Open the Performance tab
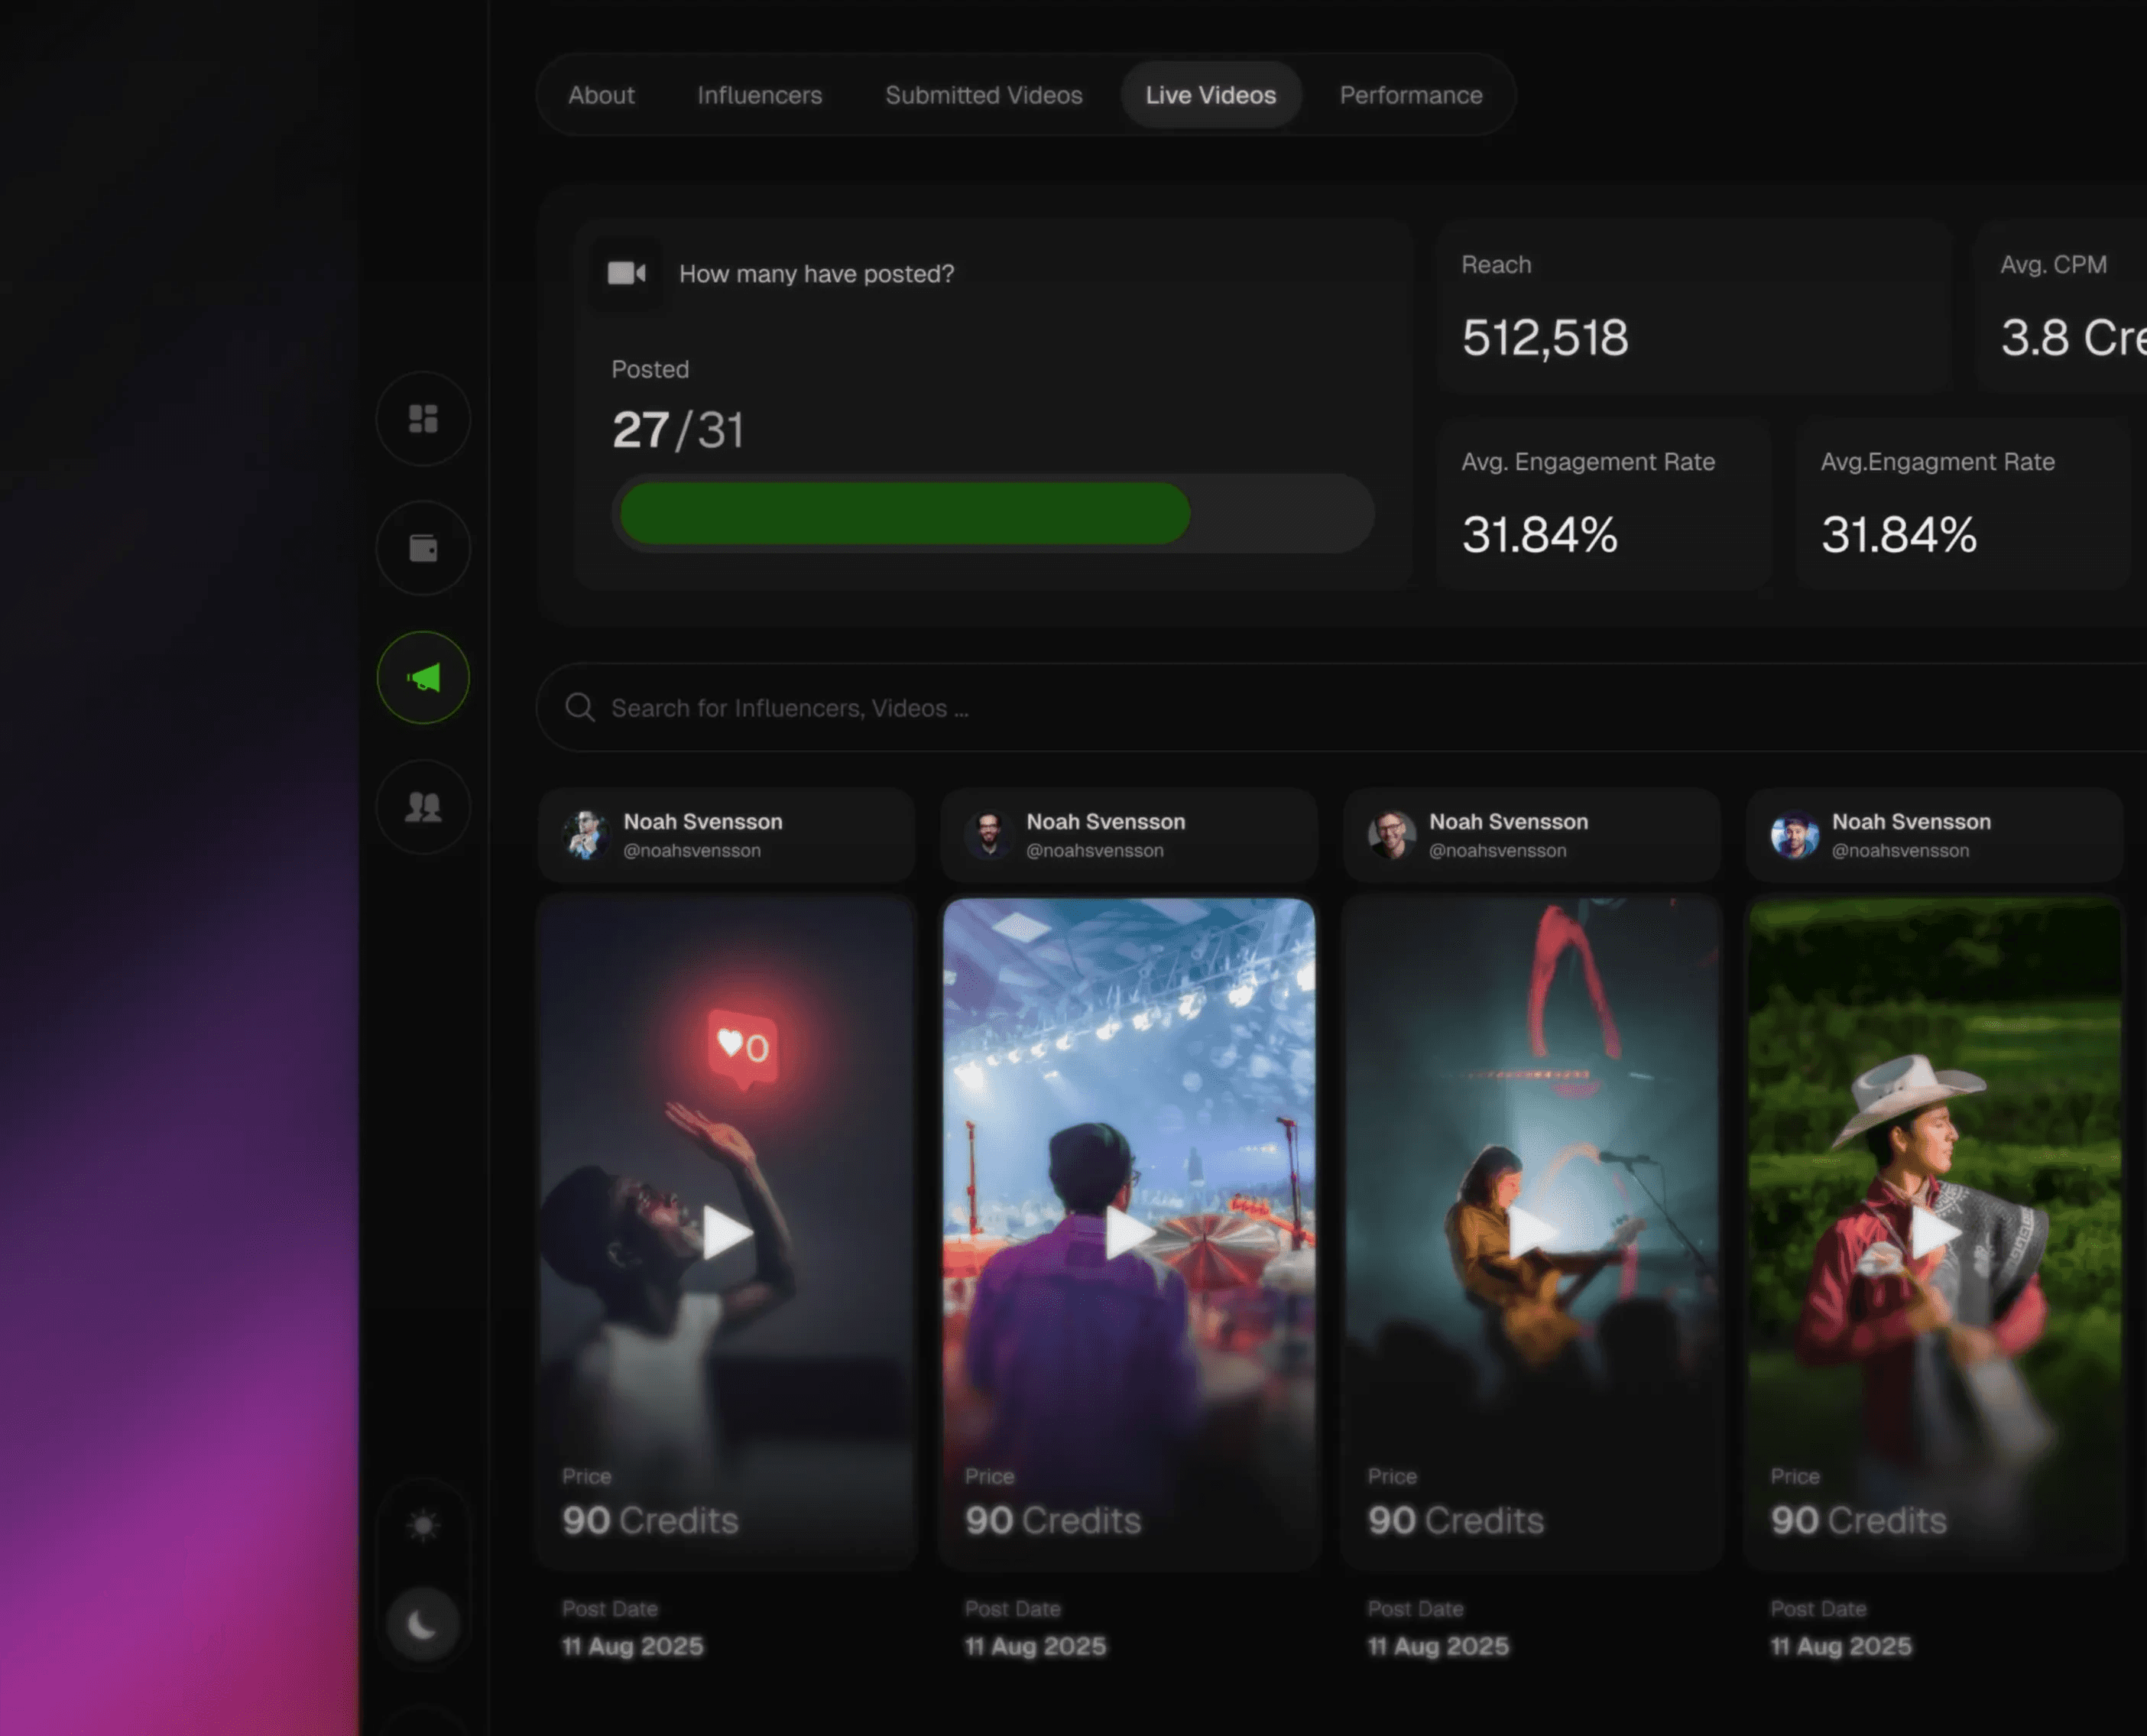Screen dimensions: 2147x1736 pyautogui.click(x=1410, y=95)
